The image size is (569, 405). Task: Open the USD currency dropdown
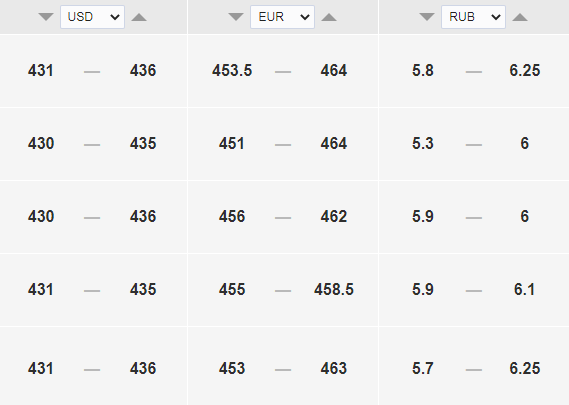coord(93,17)
